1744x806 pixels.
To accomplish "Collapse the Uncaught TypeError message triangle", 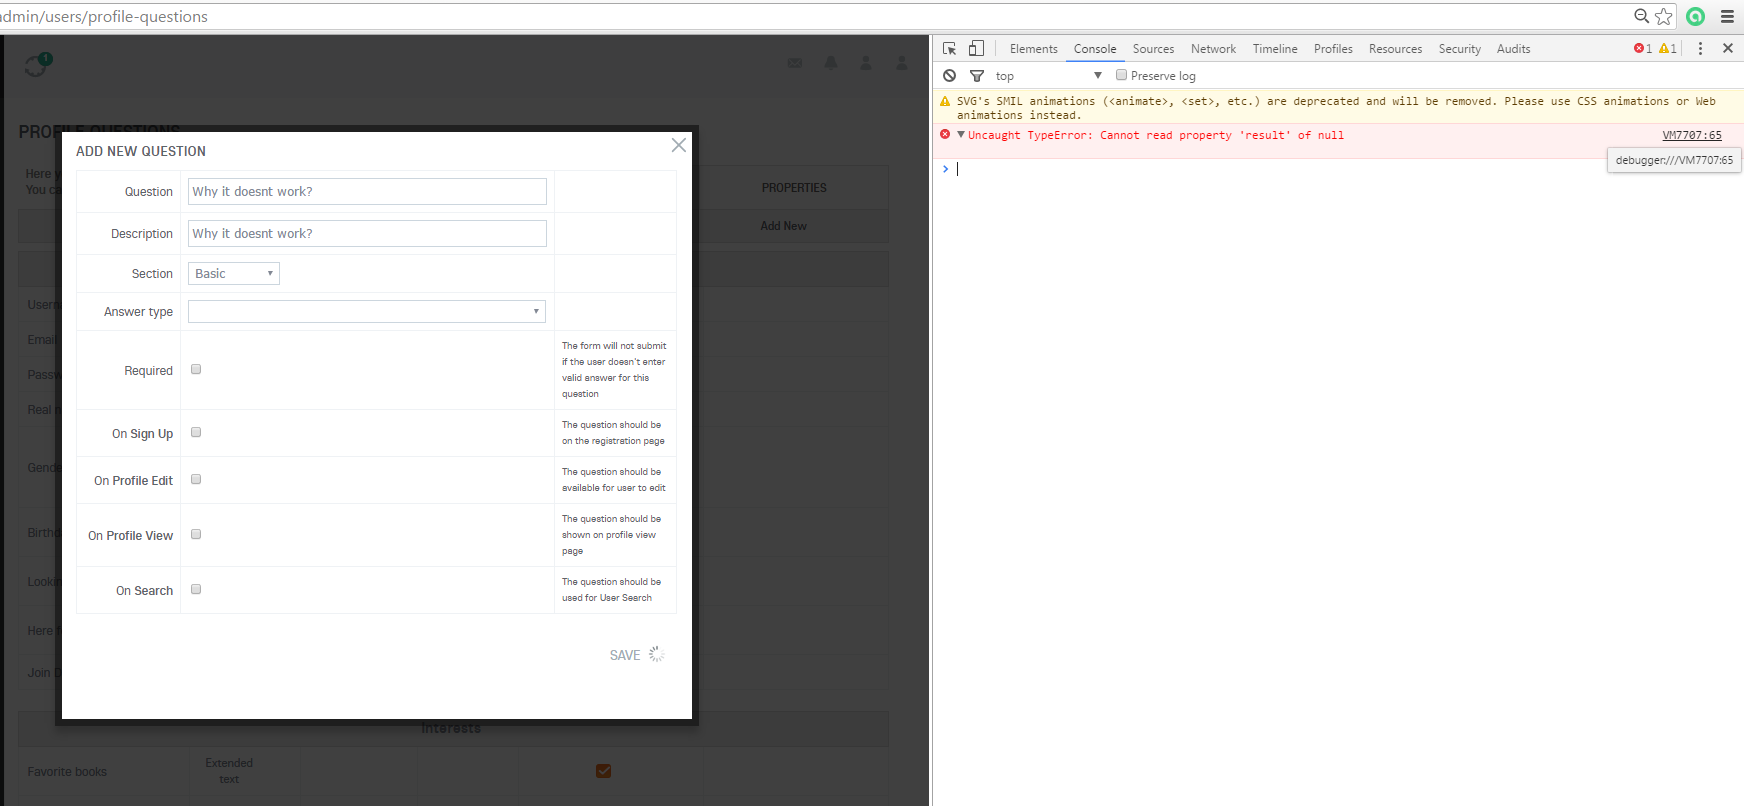I will [x=961, y=135].
